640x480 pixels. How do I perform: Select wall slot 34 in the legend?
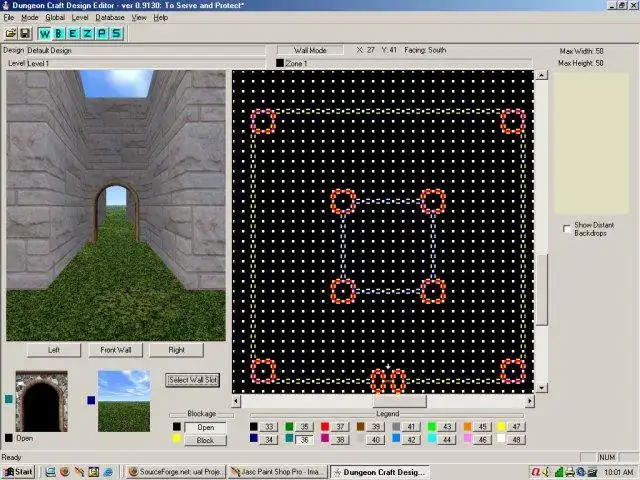point(269,440)
